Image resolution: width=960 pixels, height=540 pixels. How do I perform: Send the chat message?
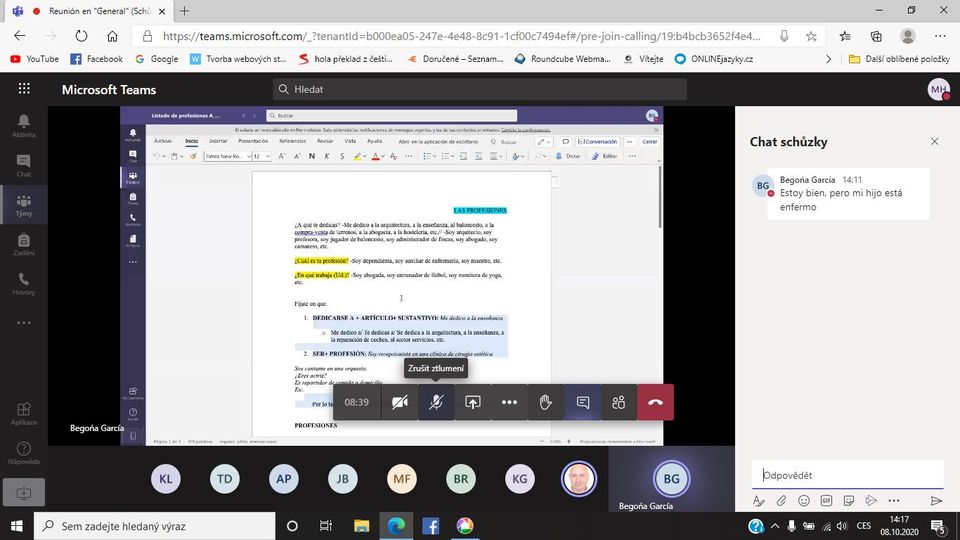936,501
